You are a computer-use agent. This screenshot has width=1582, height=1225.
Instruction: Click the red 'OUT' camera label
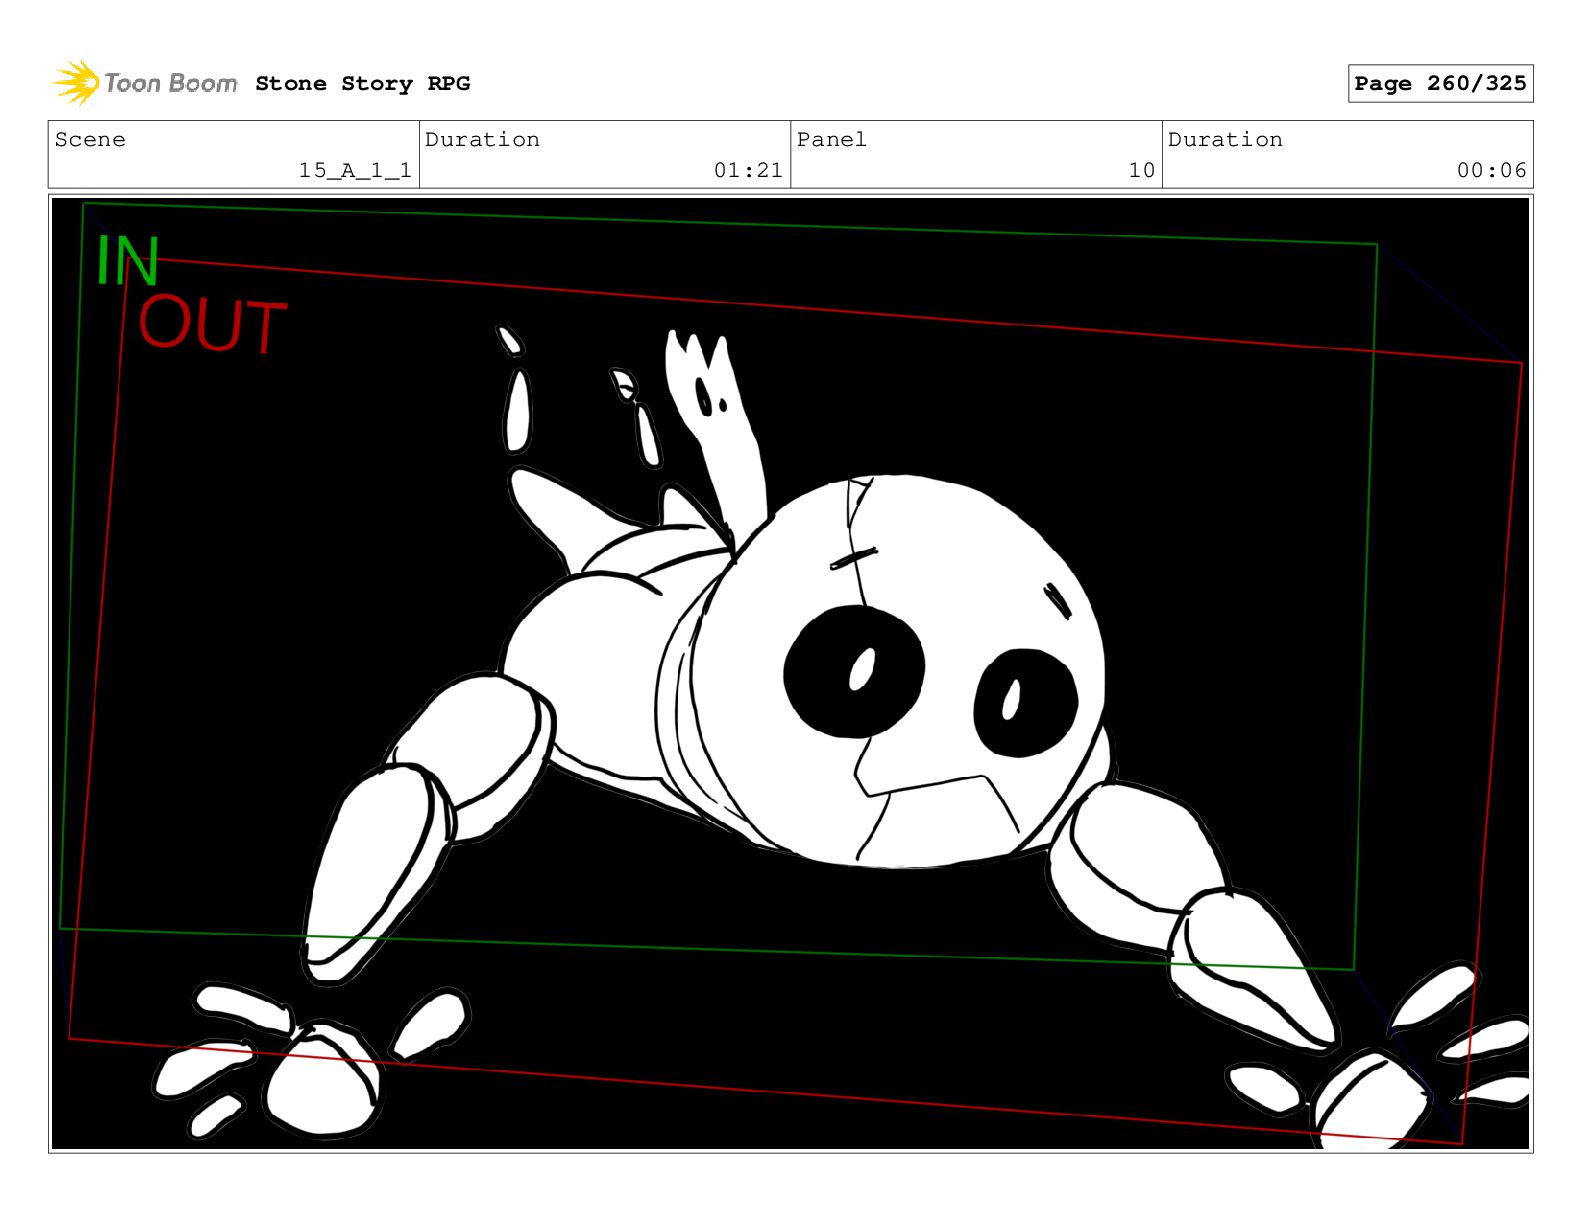[212, 325]
